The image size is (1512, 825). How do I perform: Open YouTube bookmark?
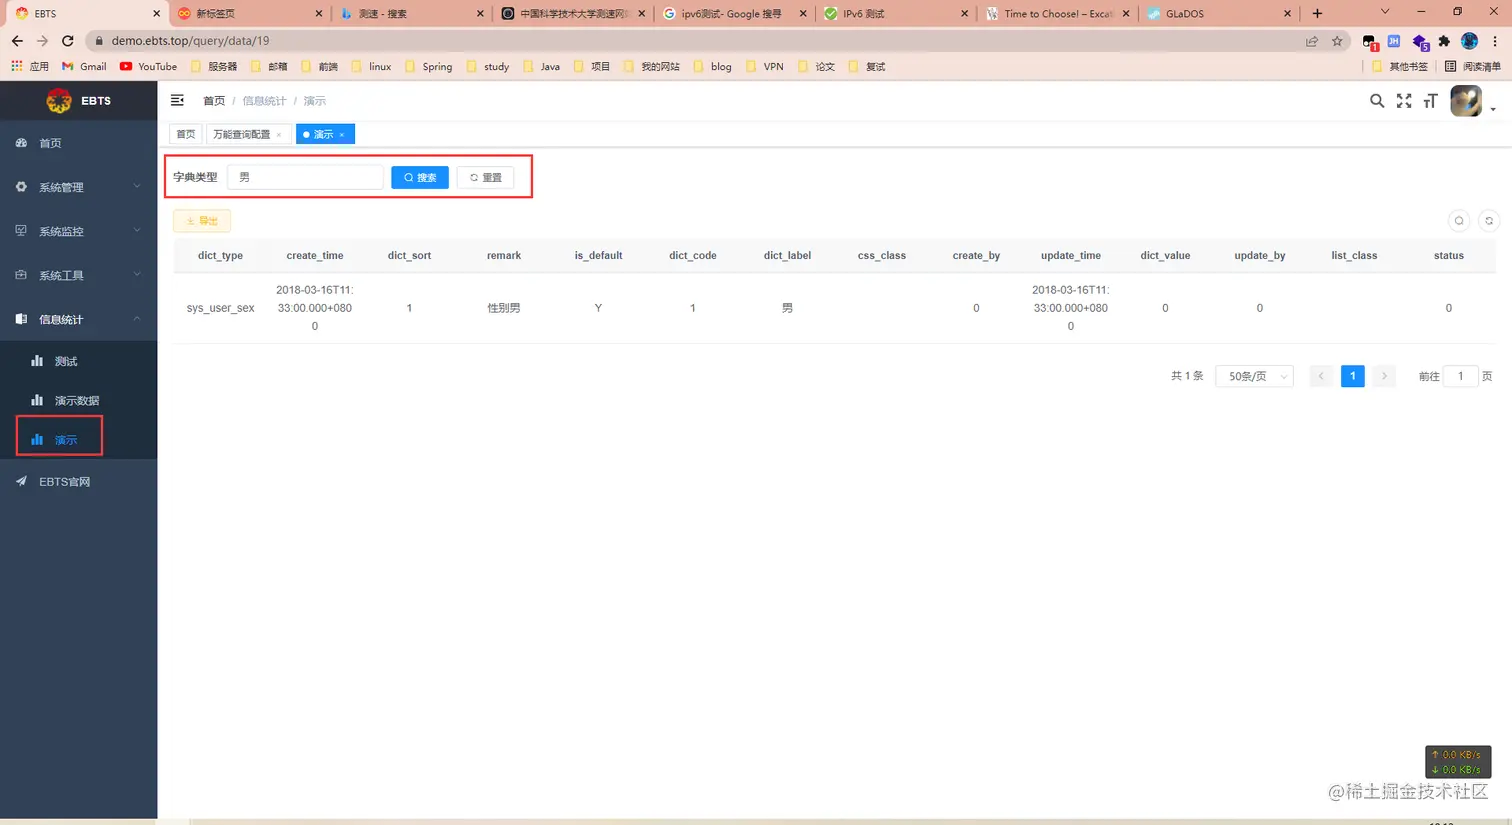tap(148, 67)
